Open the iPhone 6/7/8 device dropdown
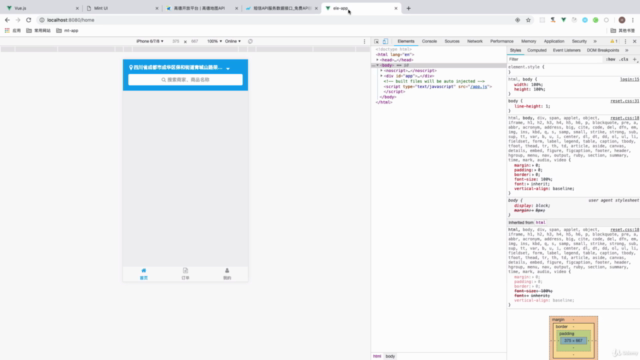 point(150,41)
